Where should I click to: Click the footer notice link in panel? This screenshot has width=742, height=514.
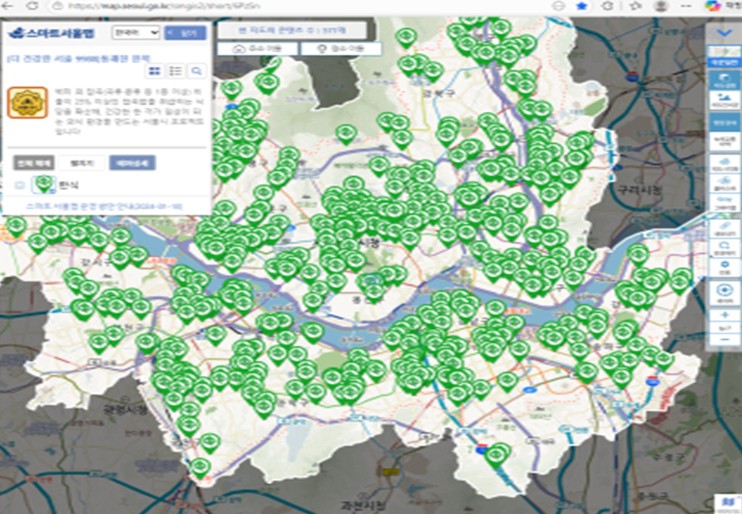(x=105, y=205)
